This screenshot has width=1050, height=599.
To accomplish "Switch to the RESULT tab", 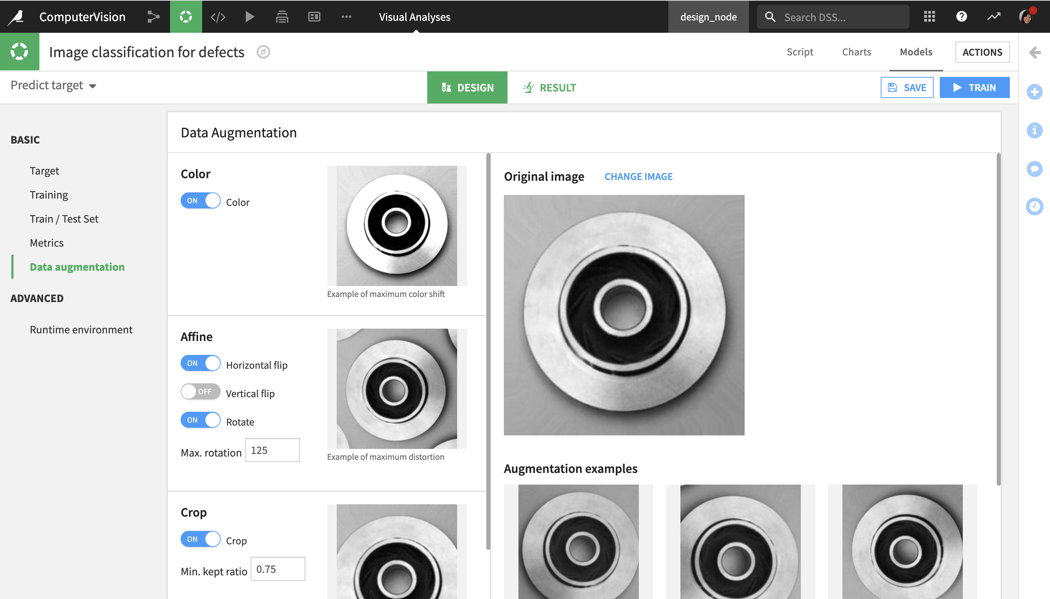I will point(549,88).
